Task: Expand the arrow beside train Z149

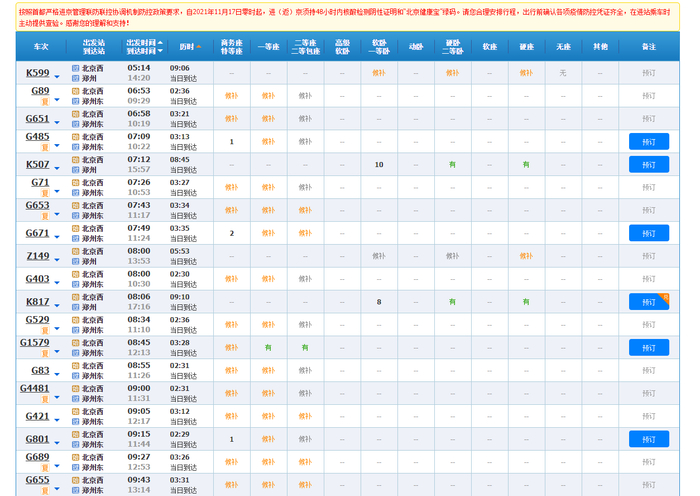Action: coord(57,260)
